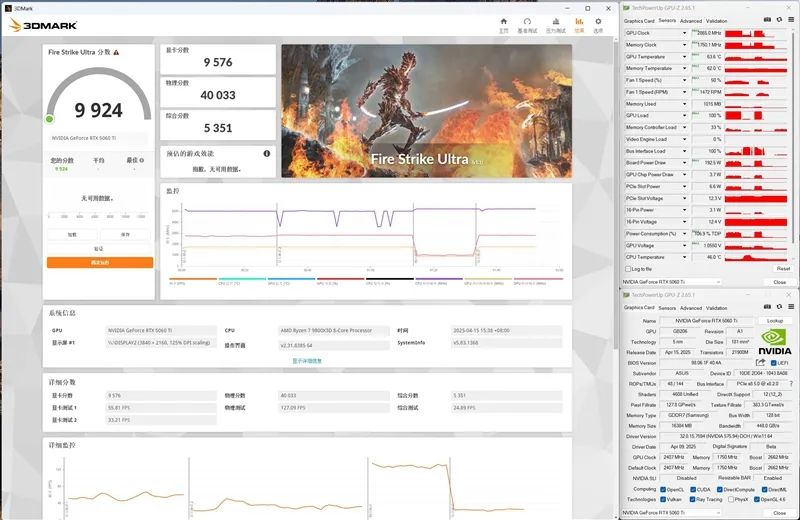This screenshot has width=800, height=520.
Task: Click 3DMark validate button above run-again
Action: pyautogui.click(x=98, y=249)
